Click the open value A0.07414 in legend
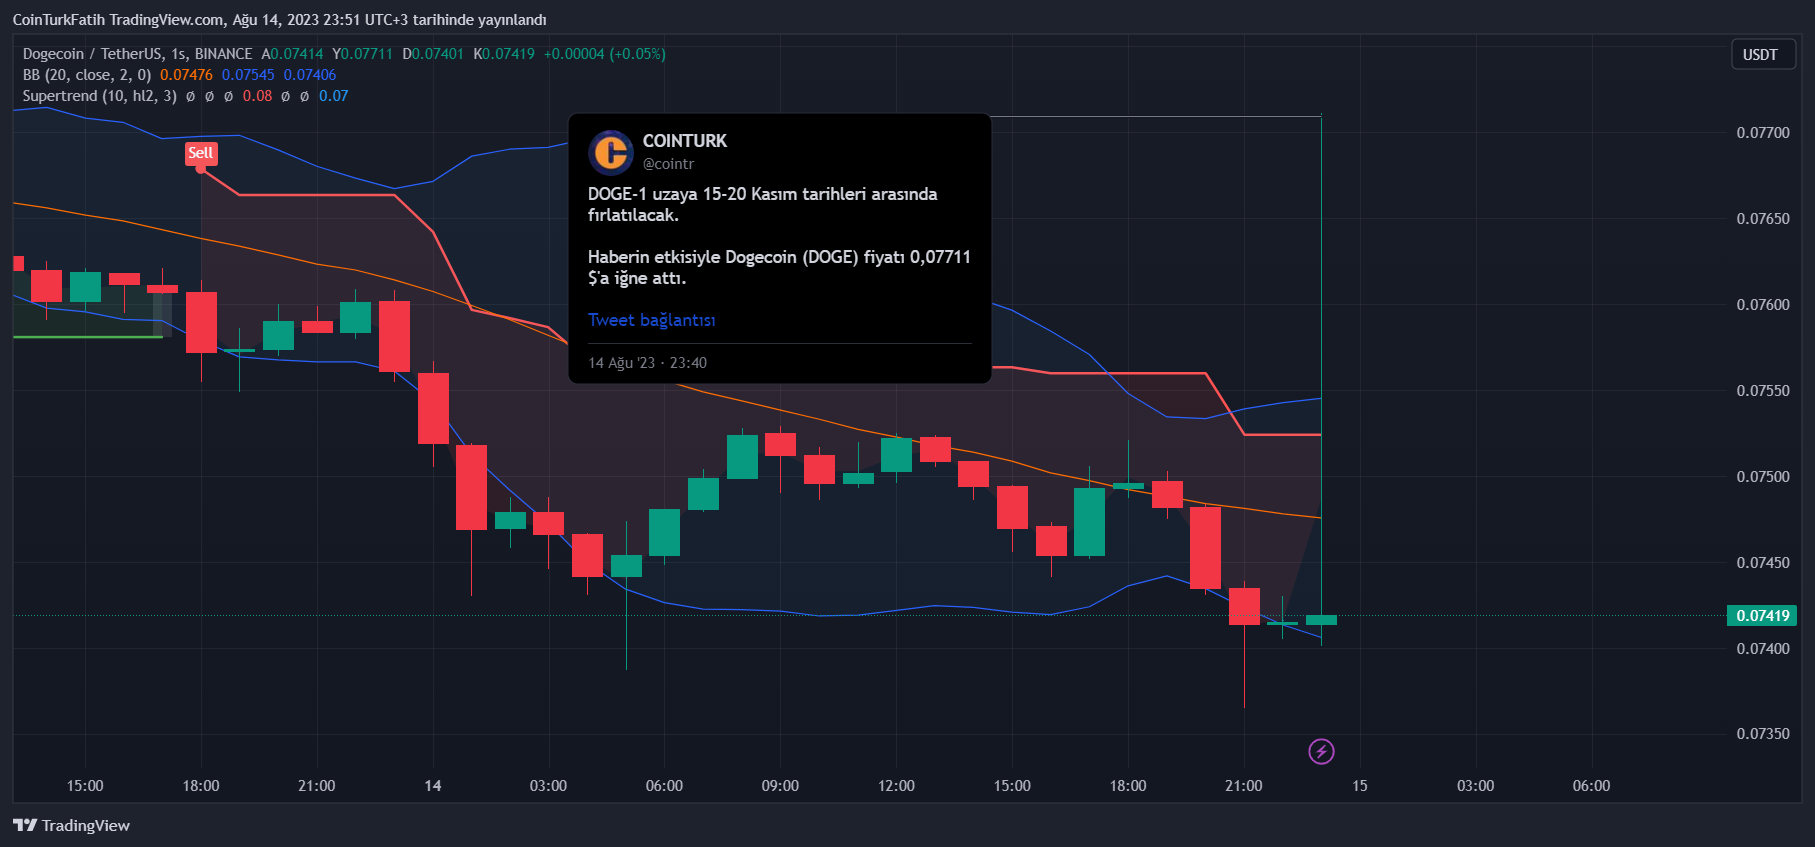The width and height of the screenshot is (1815, 847). [x=292, y=54]
